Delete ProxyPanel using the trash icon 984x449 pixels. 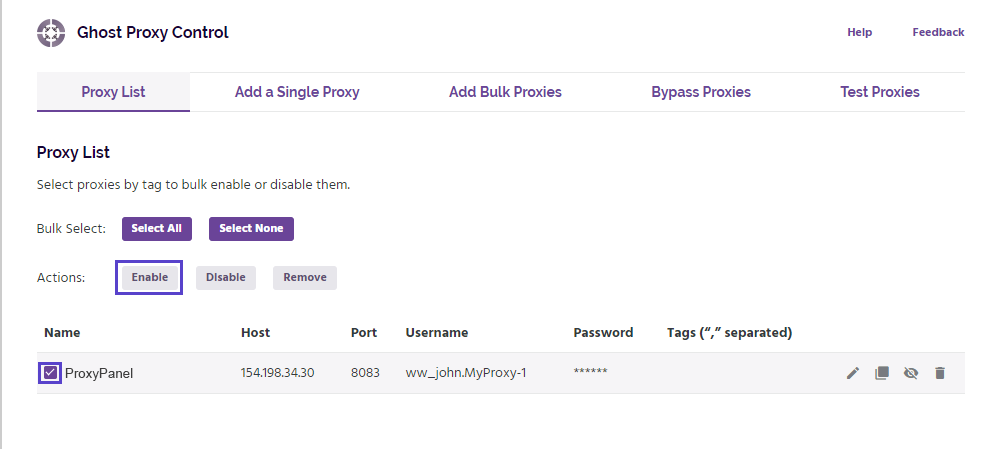(x=939, y=373)
